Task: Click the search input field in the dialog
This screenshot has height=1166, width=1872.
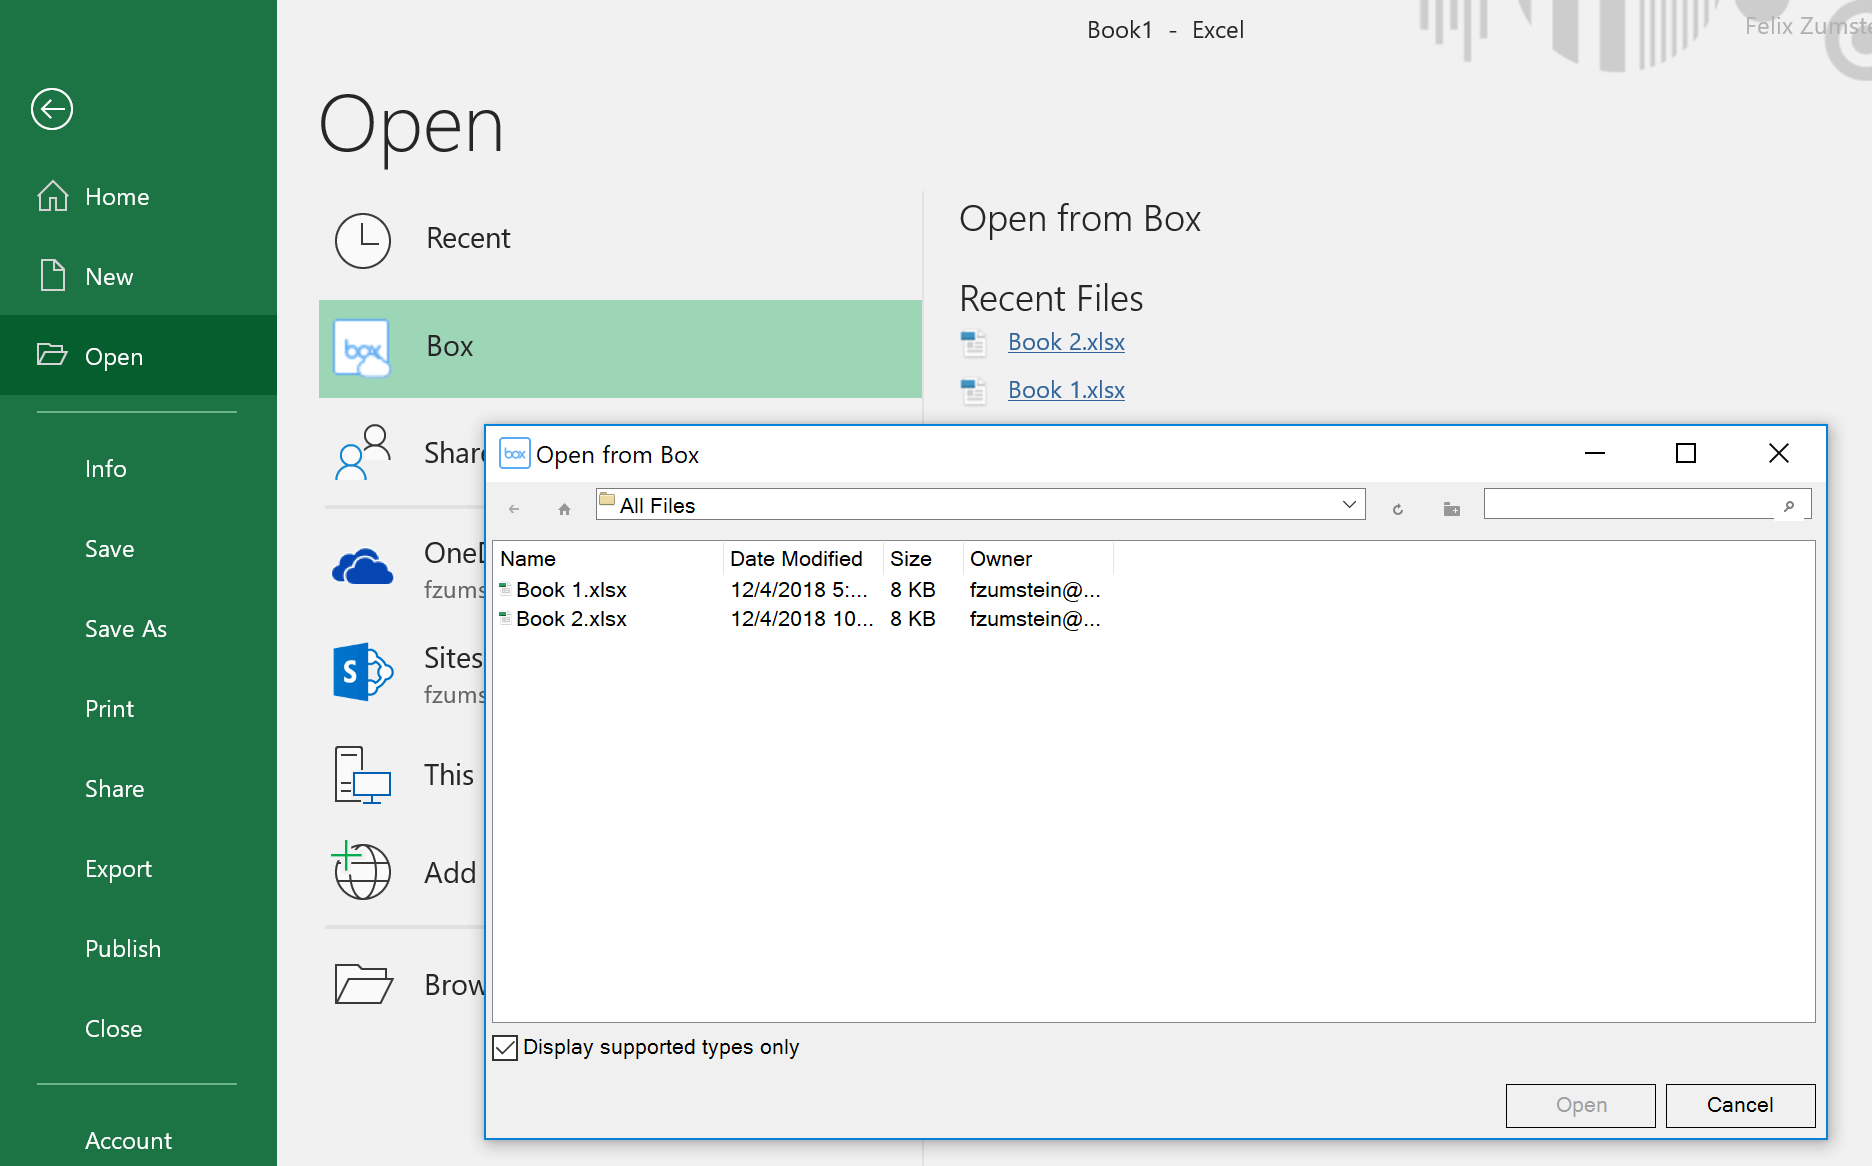Action: click(1630, 505)
